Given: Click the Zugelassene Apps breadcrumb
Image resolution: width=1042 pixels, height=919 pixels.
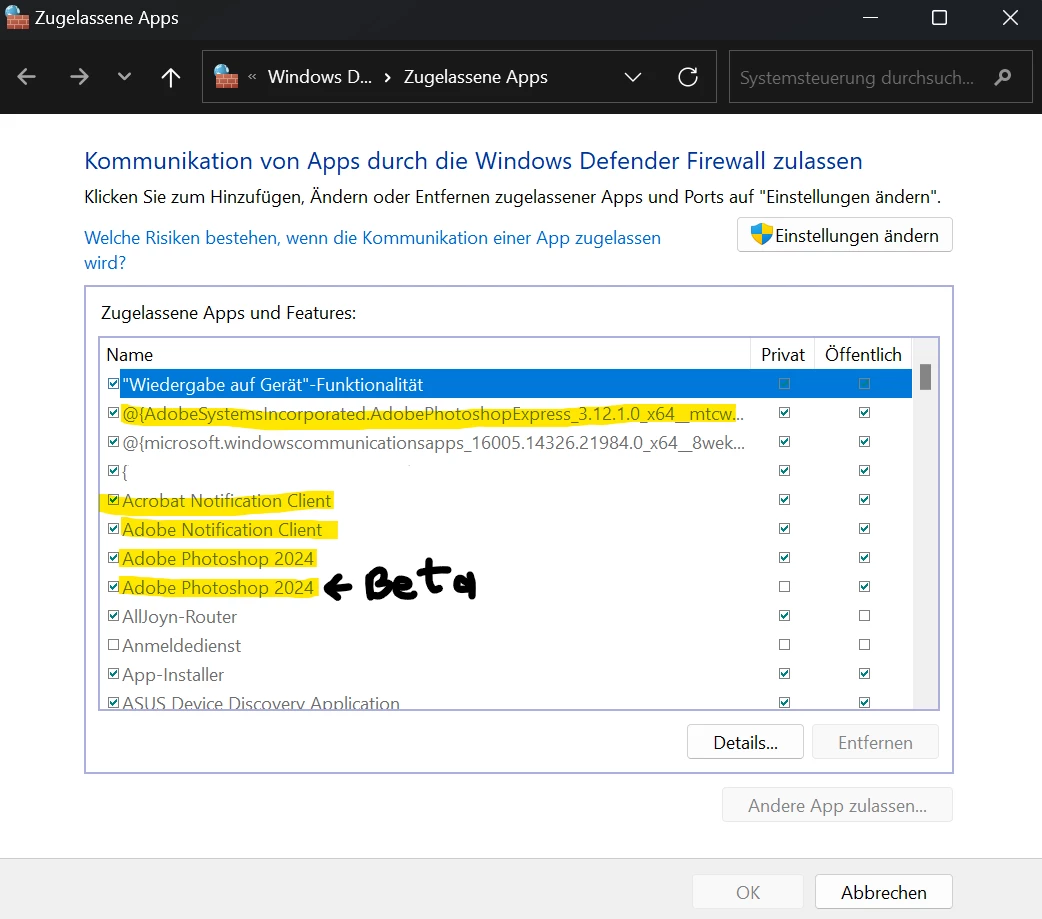Looking at the screenshot, I should [x=476, y=77].
